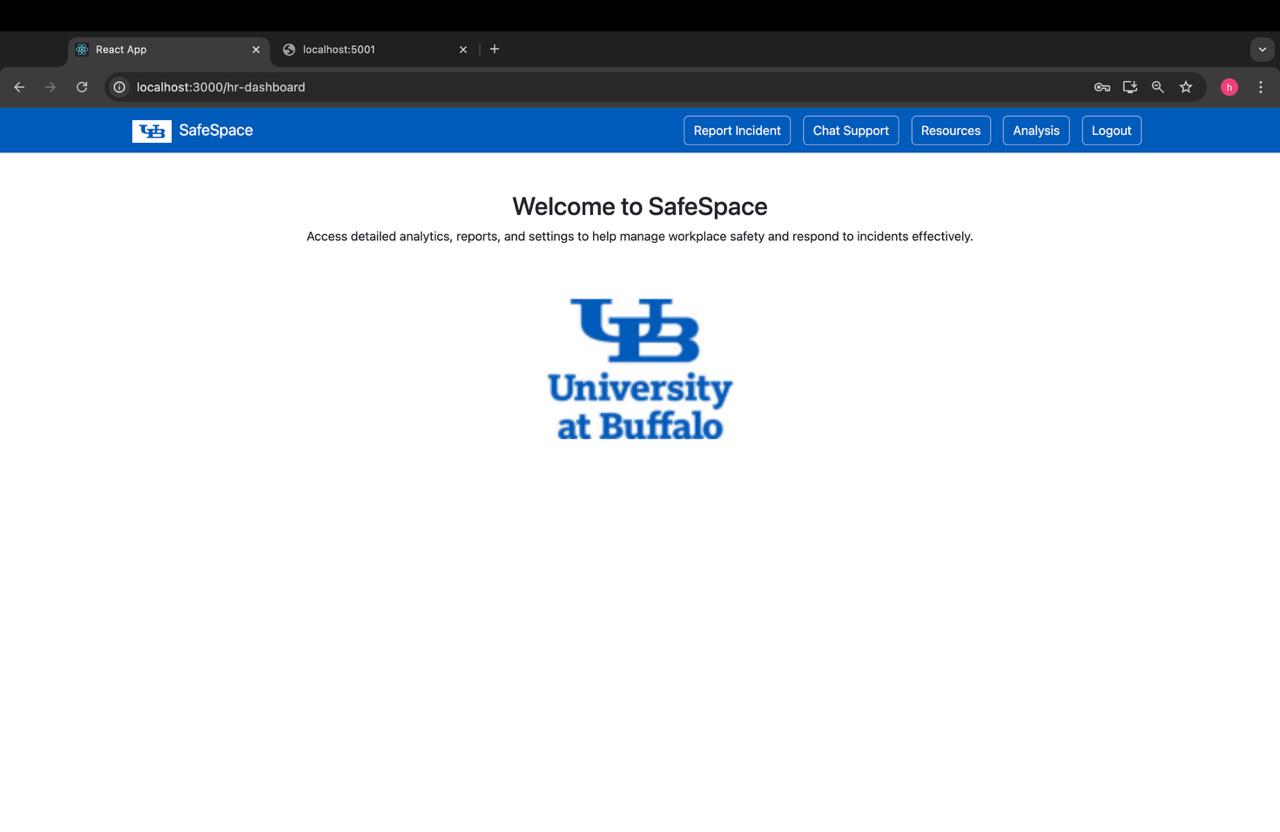
Task: Open the Chrome three-dot menu
Action: 1261,87
